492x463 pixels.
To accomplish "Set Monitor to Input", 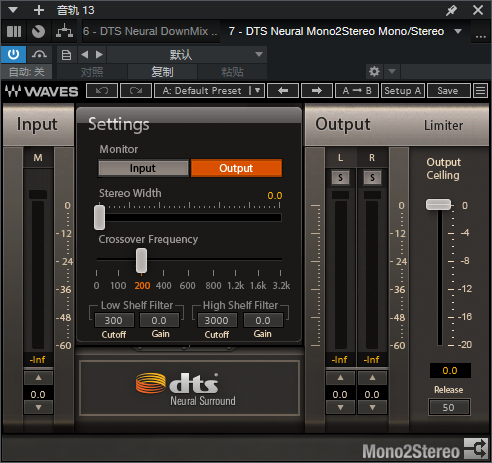I will pyautogui.click(x=143, y=168).
